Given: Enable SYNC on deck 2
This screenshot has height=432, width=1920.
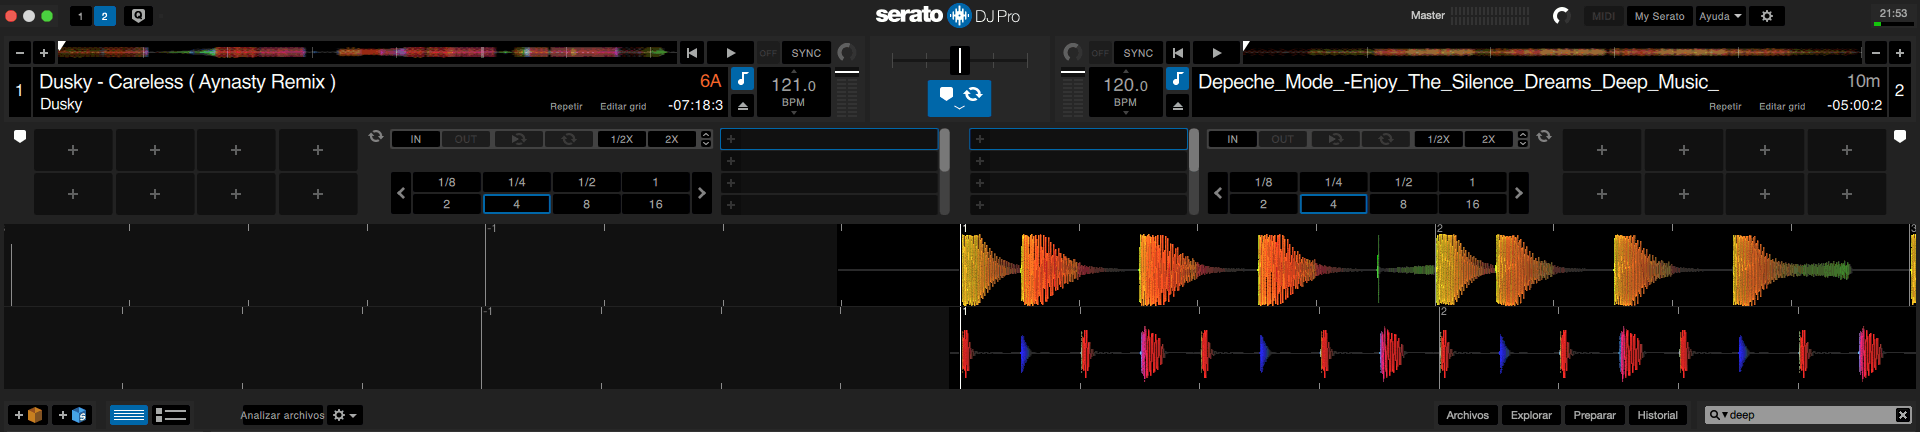Looking at the screenshot, I should (x=1138, y=53).
